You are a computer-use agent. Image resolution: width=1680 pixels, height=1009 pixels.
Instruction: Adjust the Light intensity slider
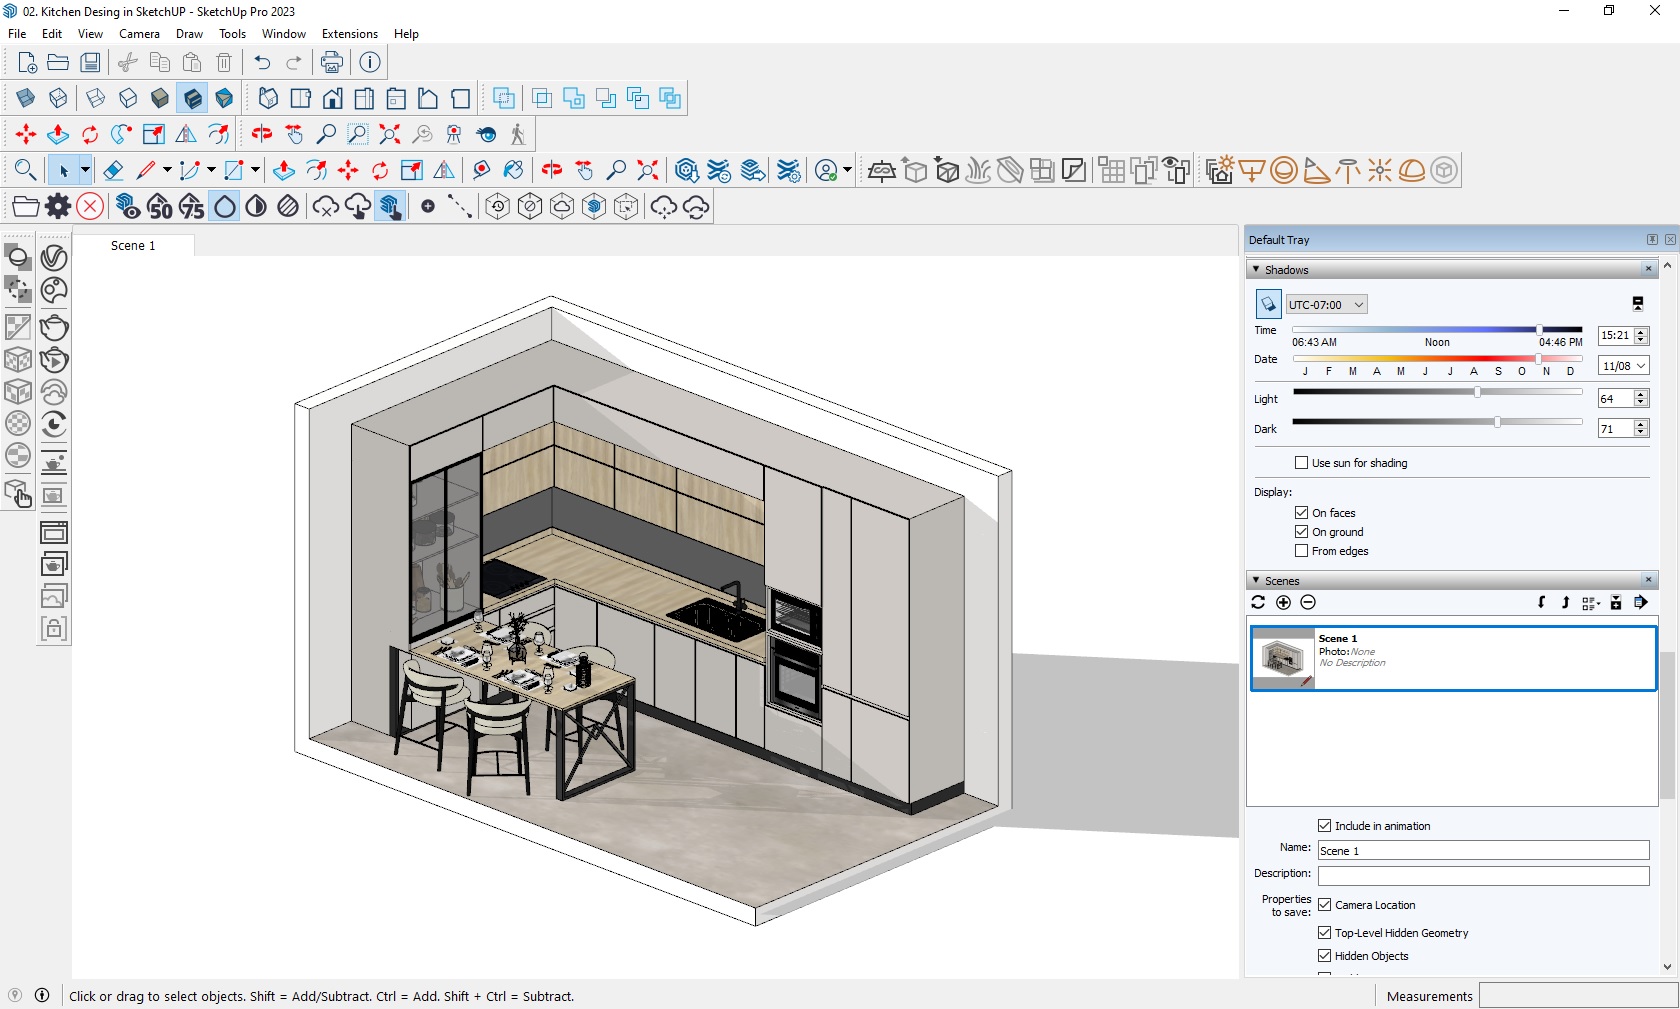(x=1475, y=392)
